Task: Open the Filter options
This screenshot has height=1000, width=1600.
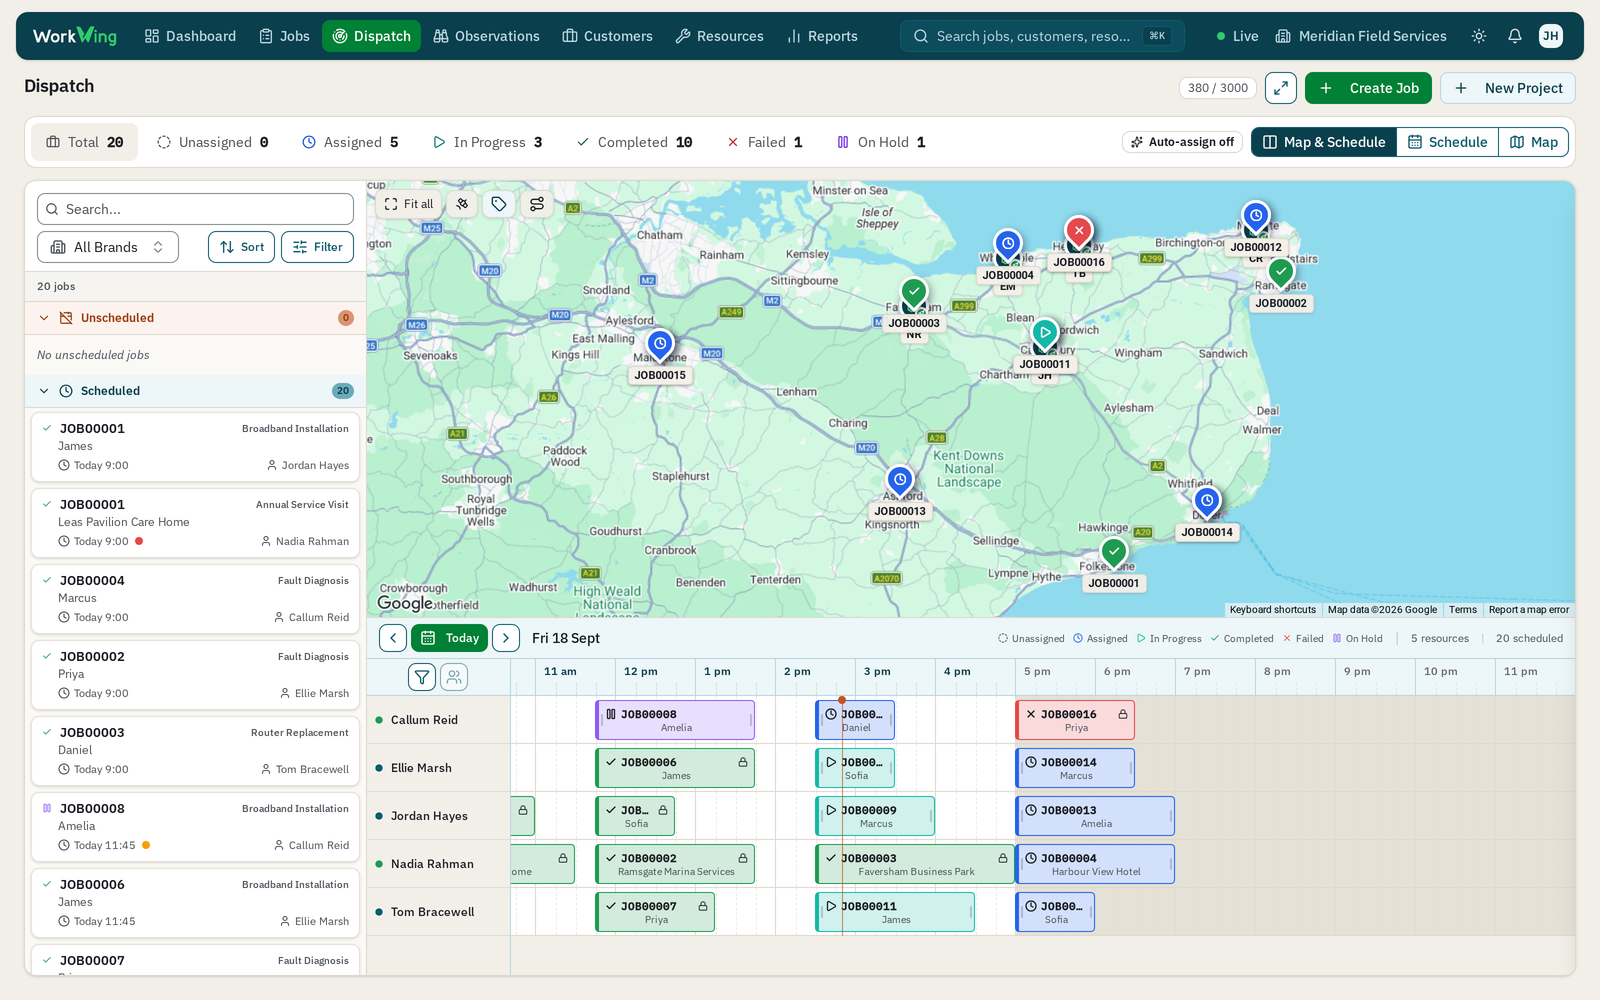Action: pyautogui.click(x=317, y=247)
